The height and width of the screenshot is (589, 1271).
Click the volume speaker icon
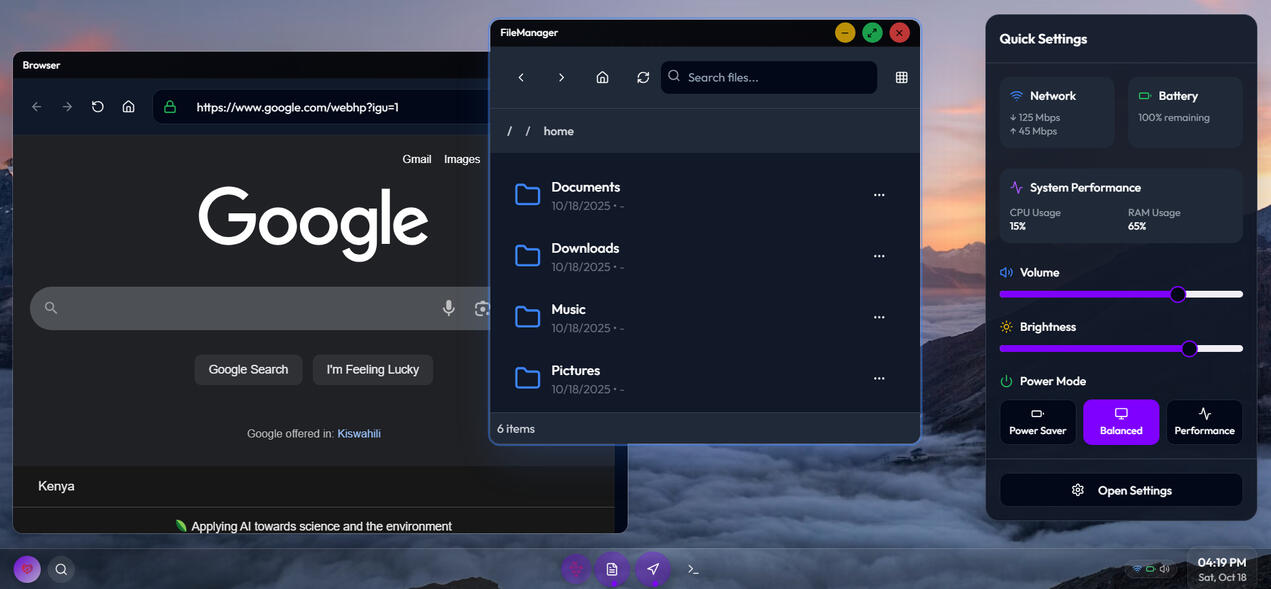pos(1006,272)
